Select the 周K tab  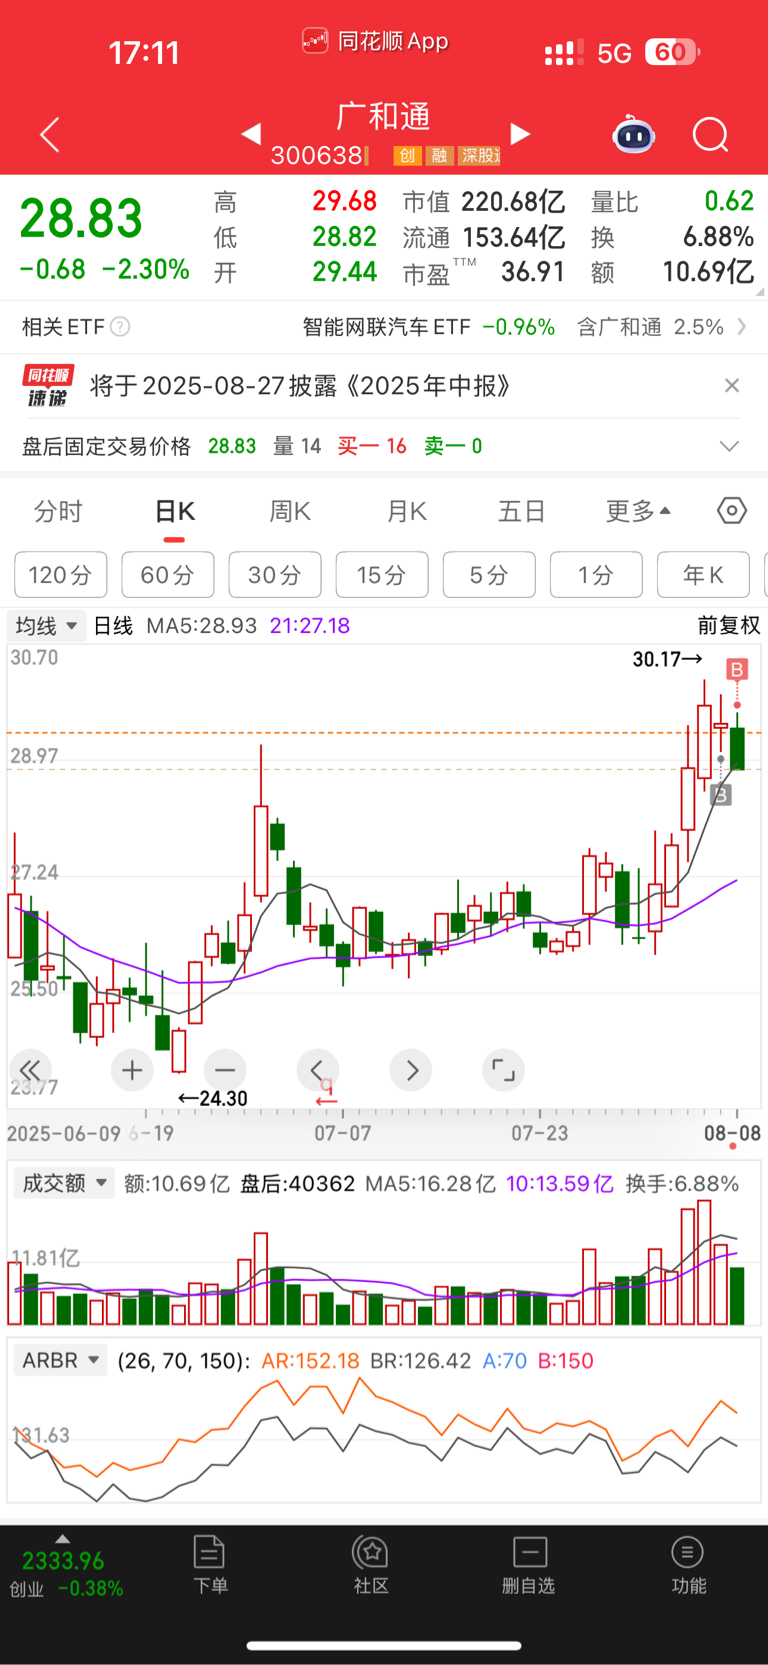pyautogui.click(x=290, y=512)
